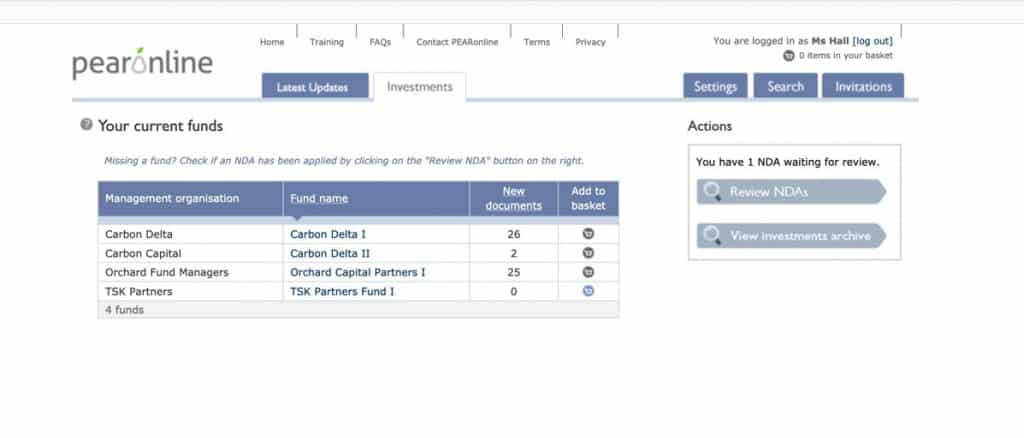Open the Search tab
Viewport: 1024px width, 438px height.
pyautogui.click(x=786, y=86)
